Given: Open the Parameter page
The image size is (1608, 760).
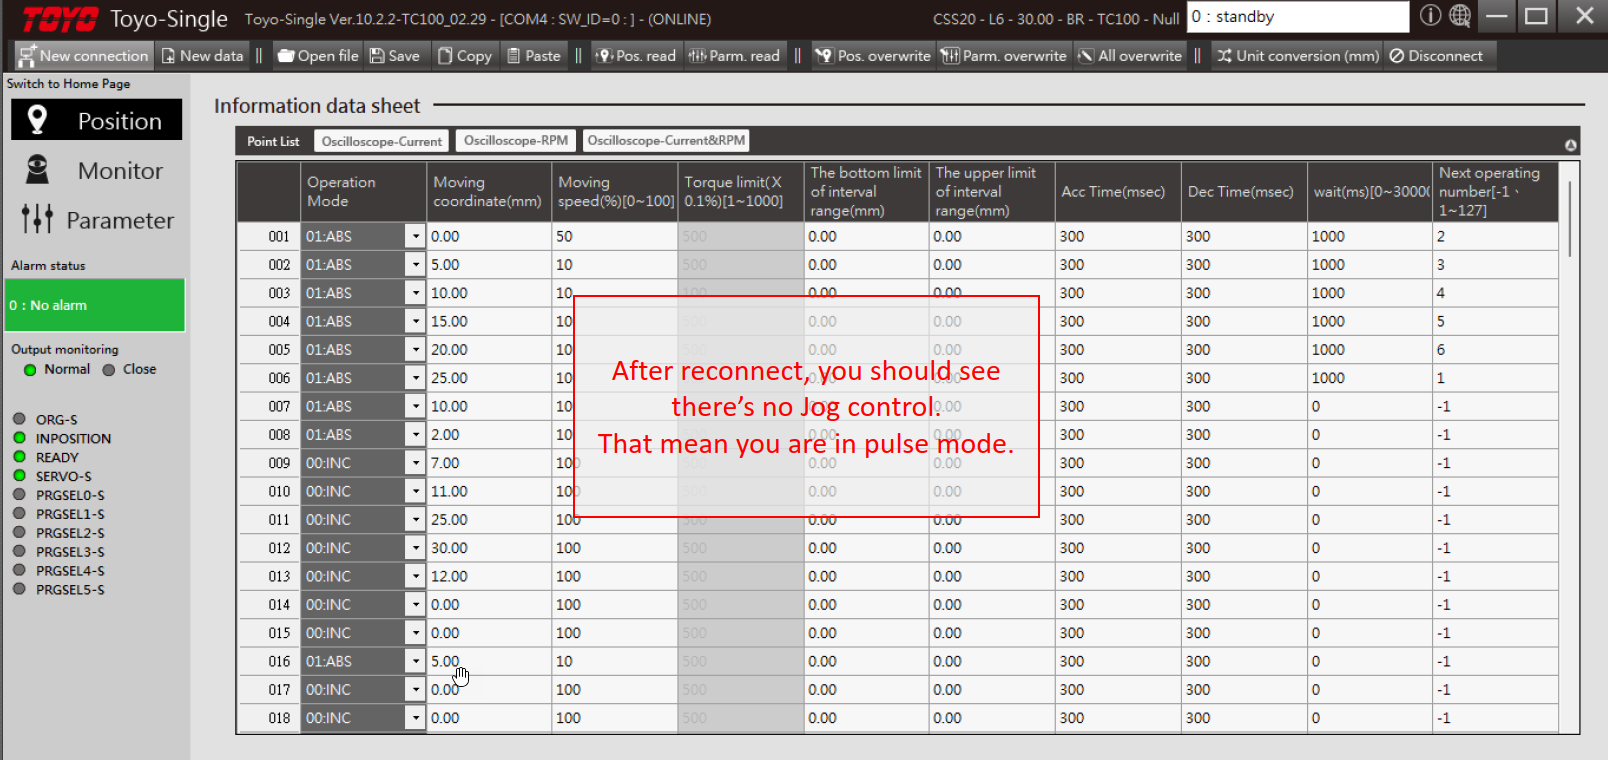Looking at the screenshot, I should pyautogui.click(x=97, y=220).
